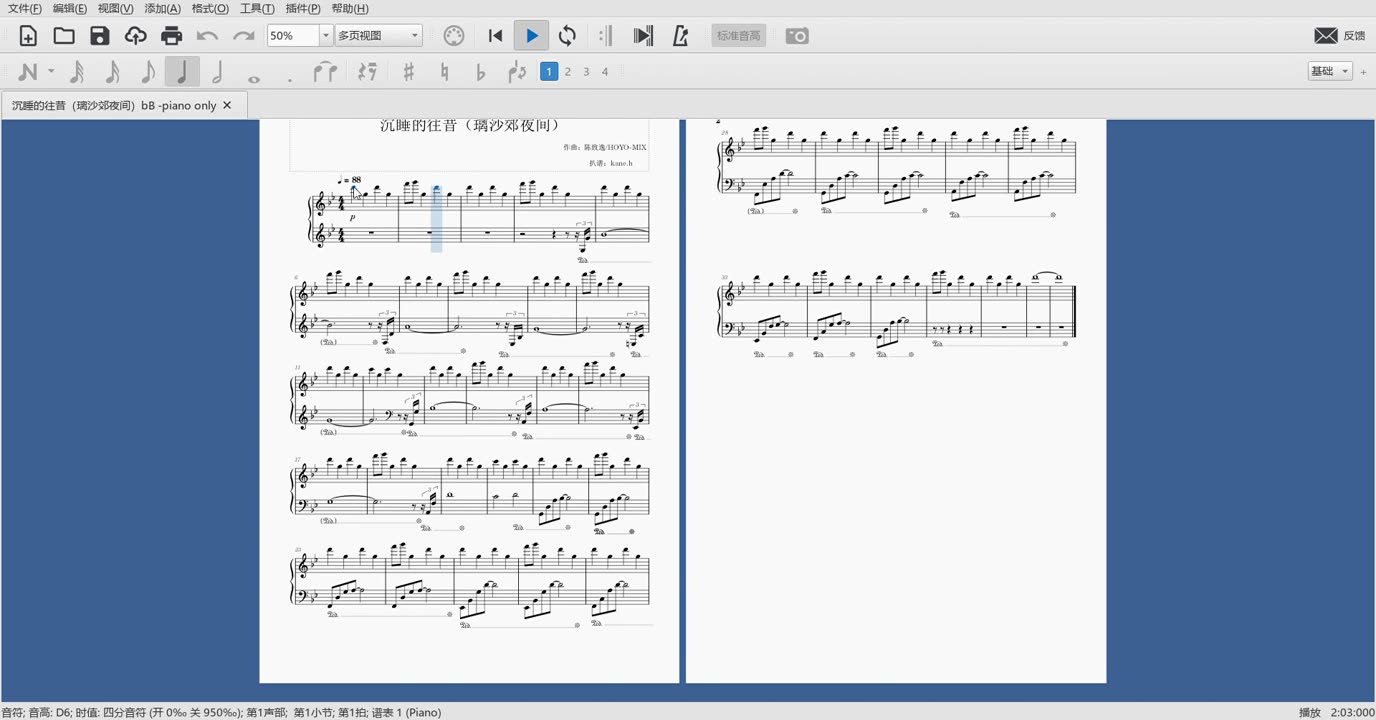Screen dimensions: 1376x720
Task: Toggle pan score during playback
Action: [643, 36]
